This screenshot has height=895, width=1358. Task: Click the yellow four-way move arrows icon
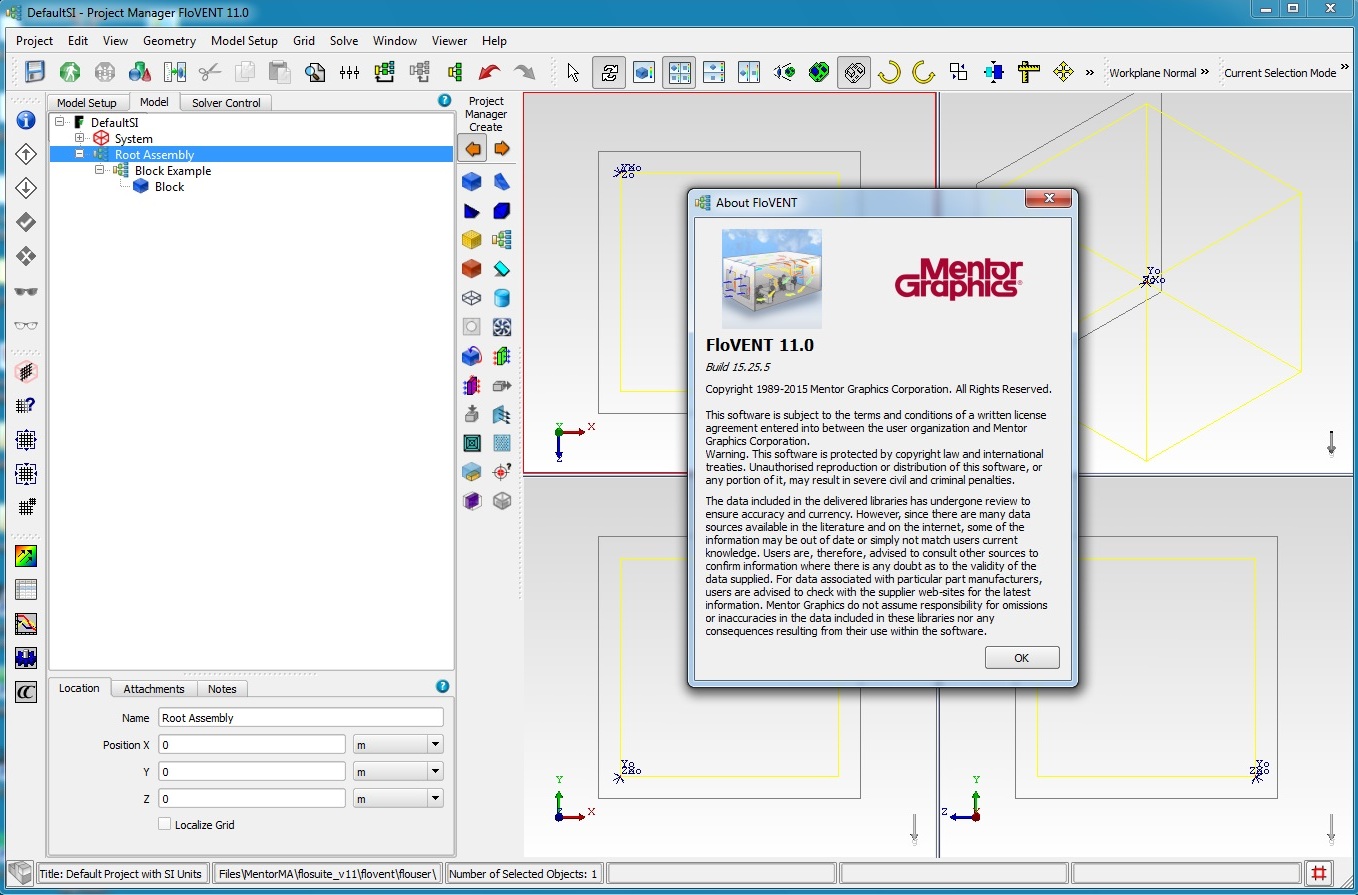tap(1063, 72)
